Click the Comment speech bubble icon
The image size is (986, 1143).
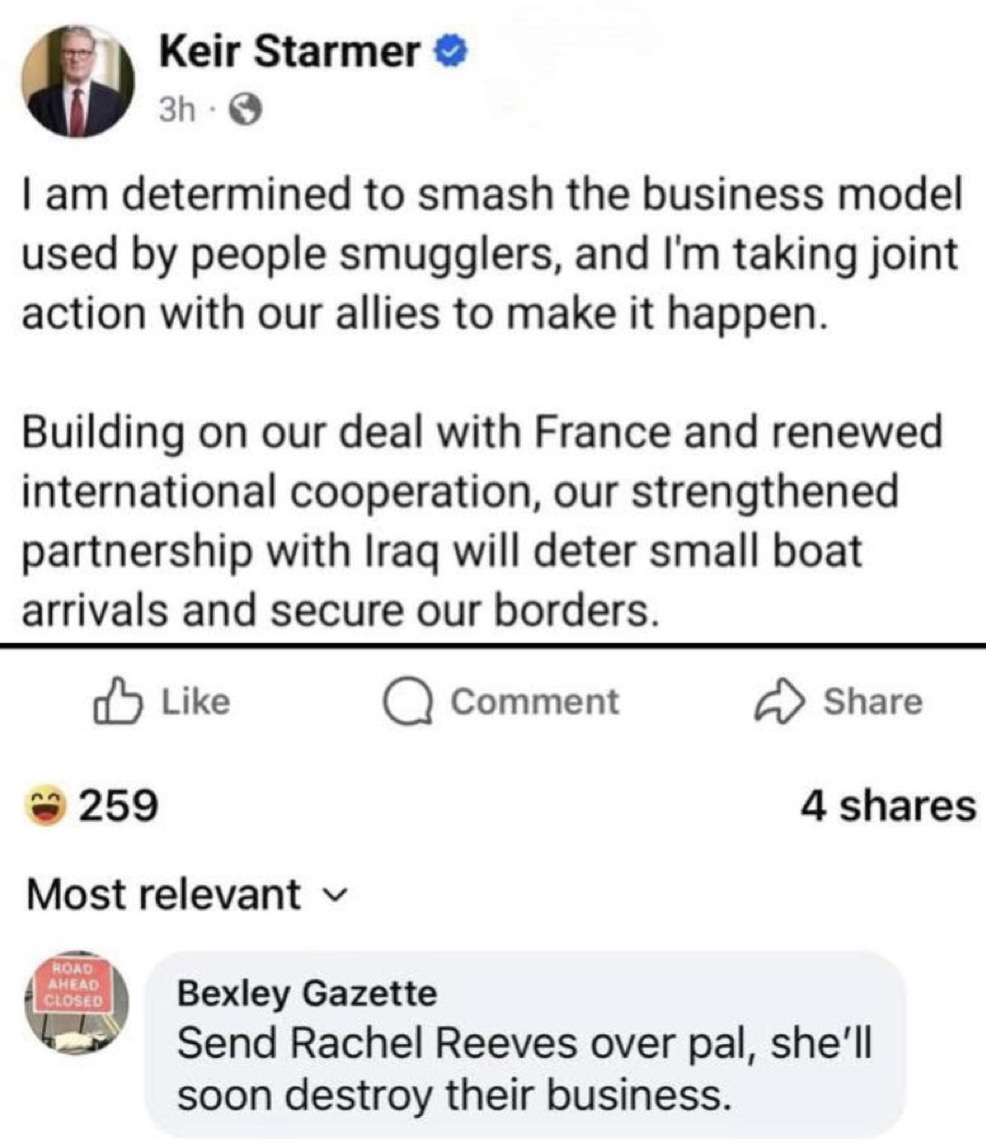click(409, 702)
